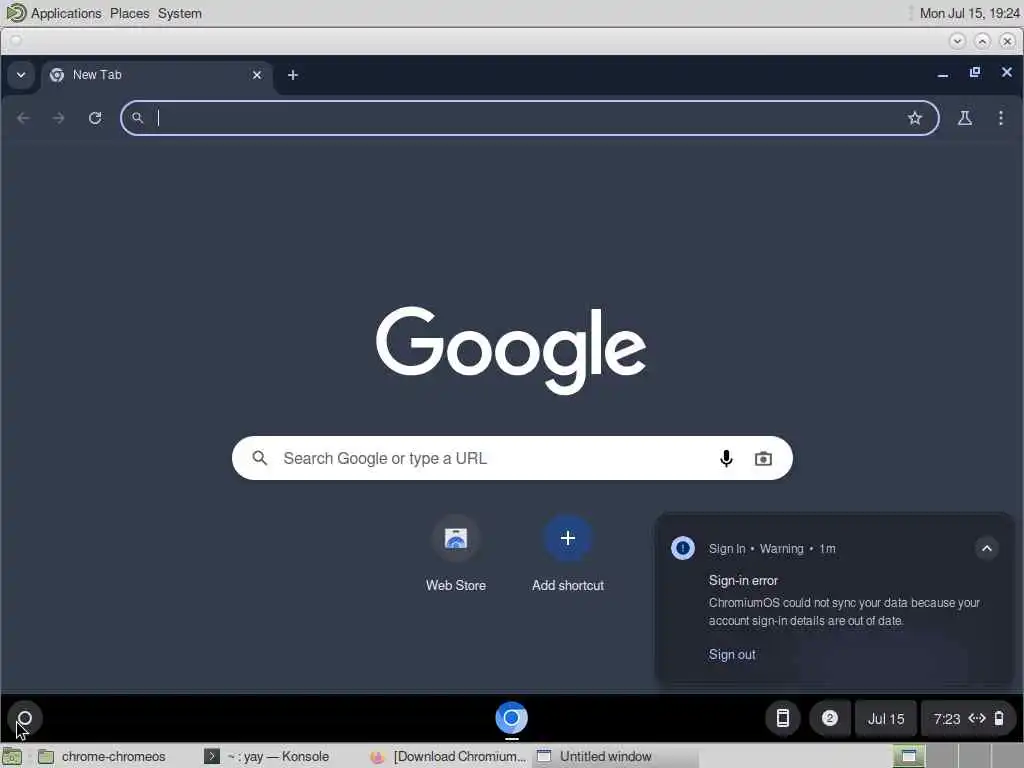Screen dimensions: 1024x768
Task: Select the New Tab tab
Action: [157, 75]
